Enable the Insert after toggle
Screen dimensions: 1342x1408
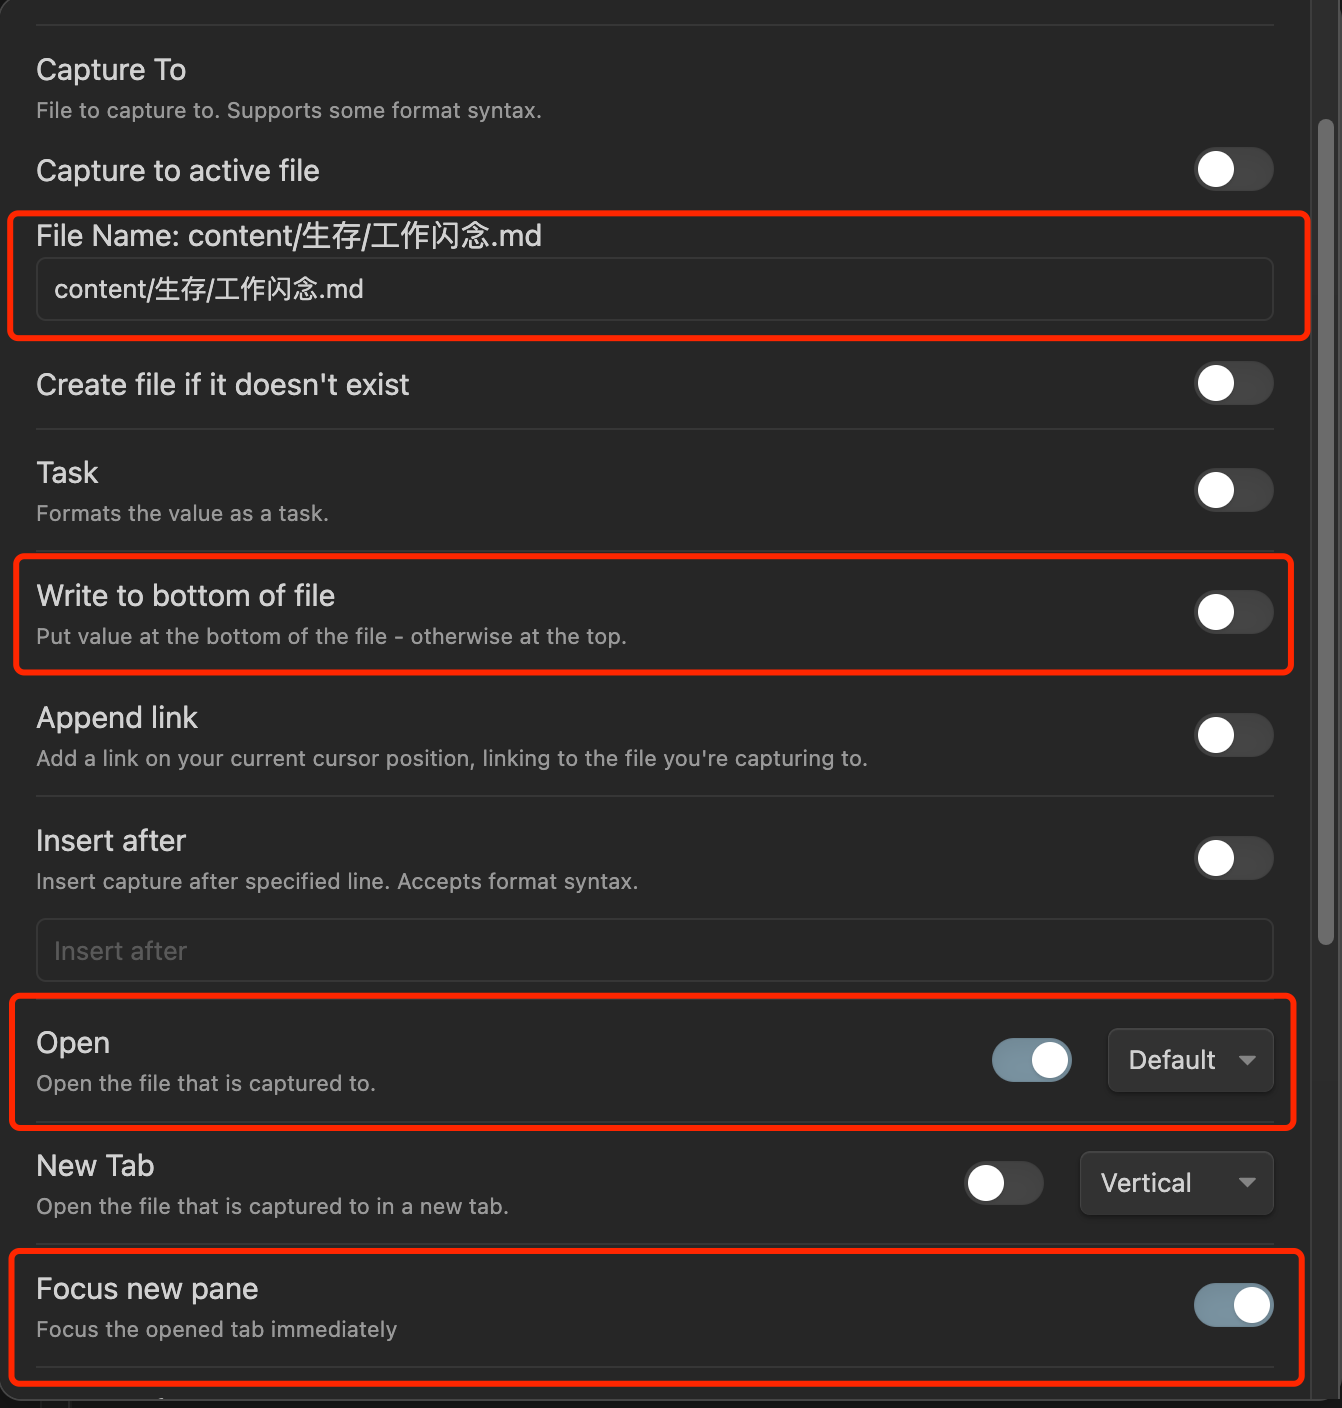[x=1233, y=858]
